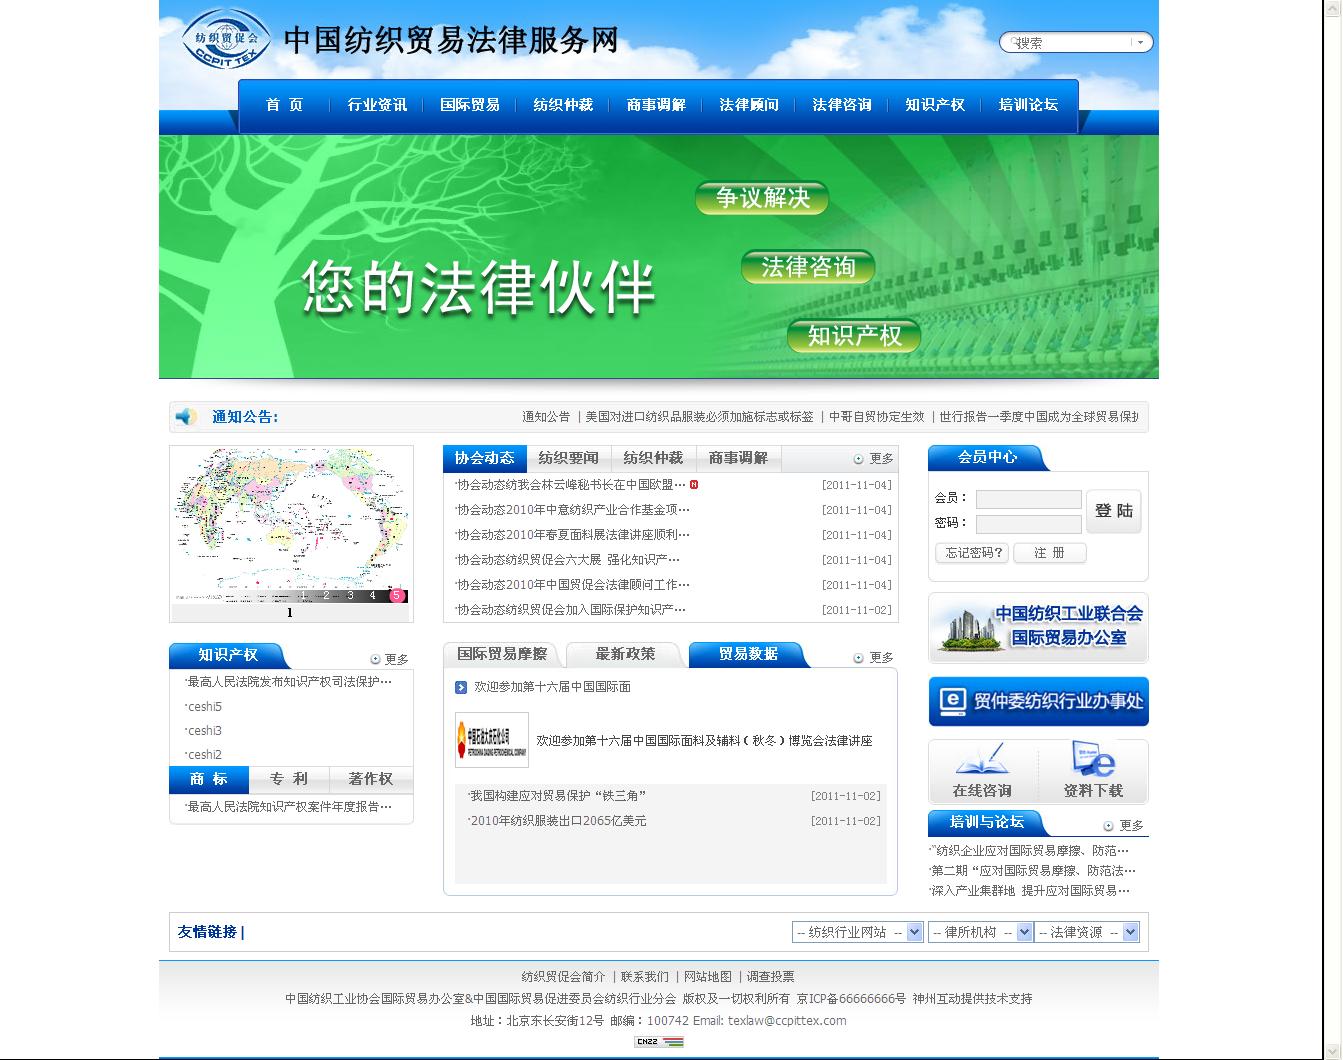The image size is (1343, 1060).
Task: Open the 贸仲委纺织行业办事处 e-icon banner
Action: (x=1038, y=701)
